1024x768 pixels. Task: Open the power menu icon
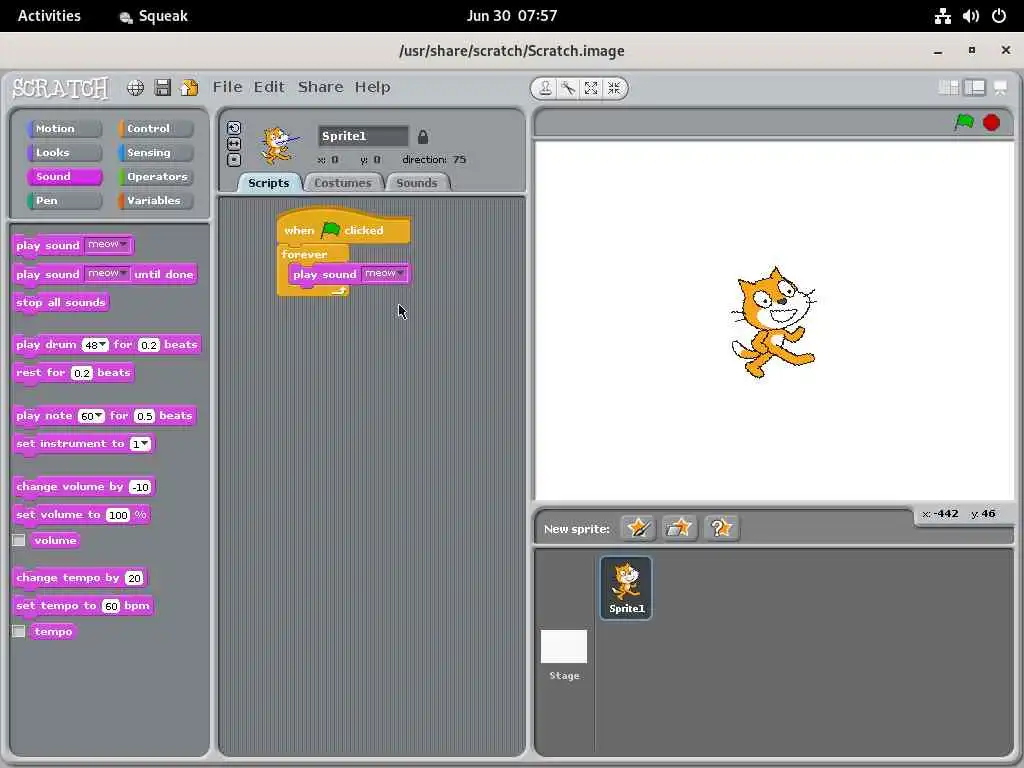click(x=999, y=16)
